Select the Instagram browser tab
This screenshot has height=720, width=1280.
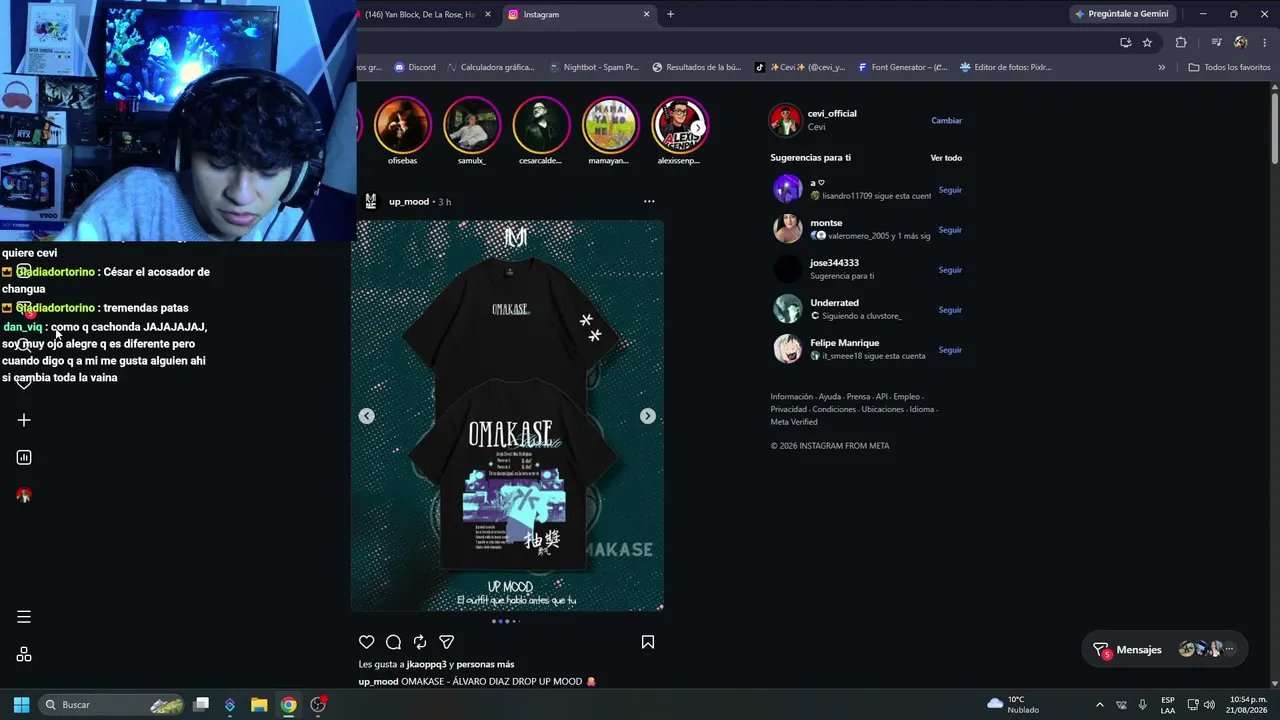pos(578,14)
